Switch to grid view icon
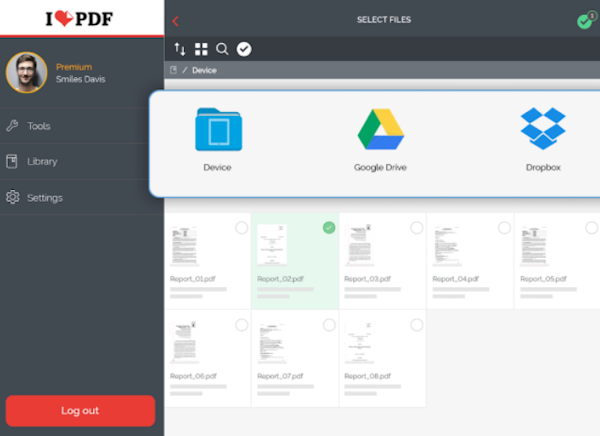 pyautogui.click(x=201, y=49)
